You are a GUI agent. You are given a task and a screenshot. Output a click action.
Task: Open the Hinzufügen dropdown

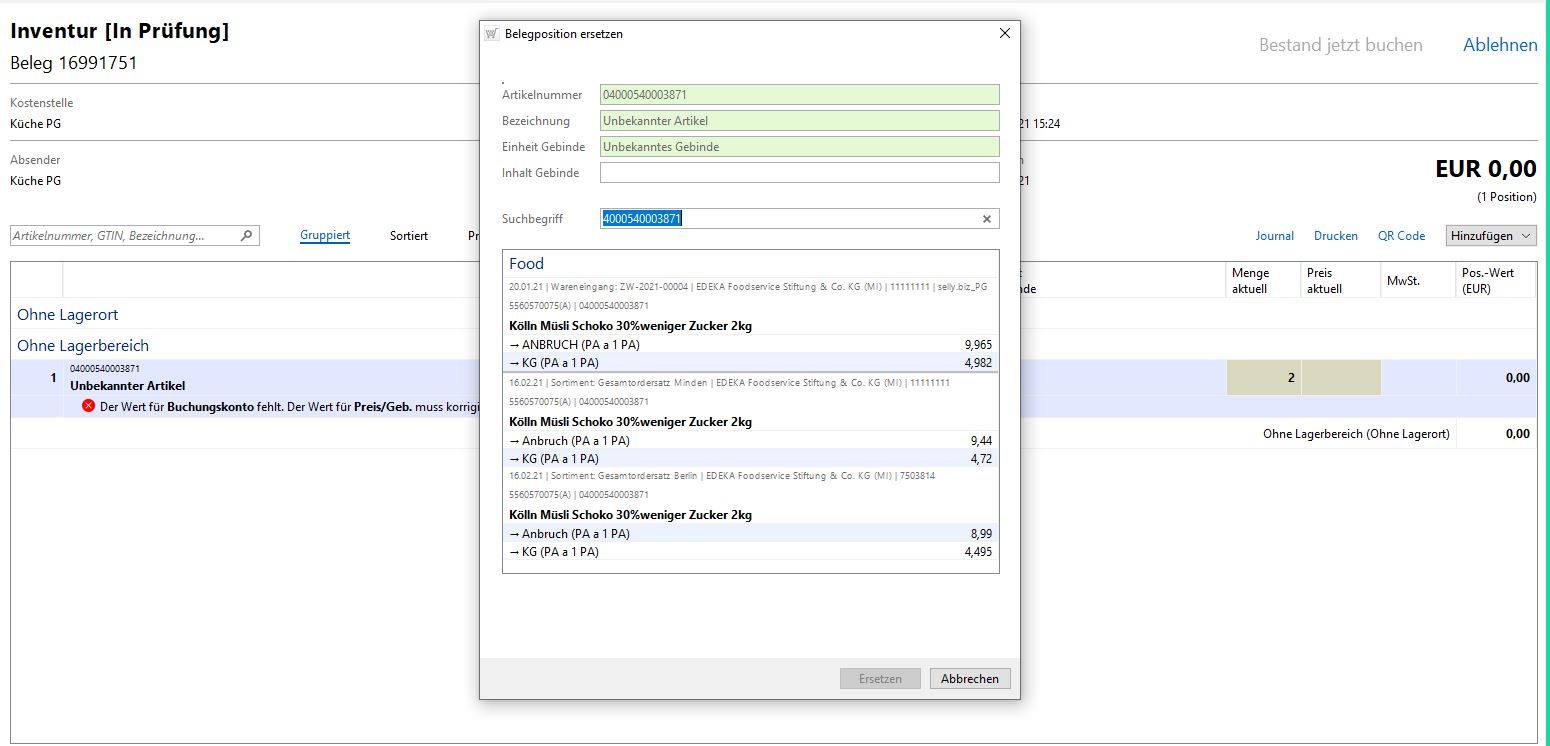point(1491,236)
